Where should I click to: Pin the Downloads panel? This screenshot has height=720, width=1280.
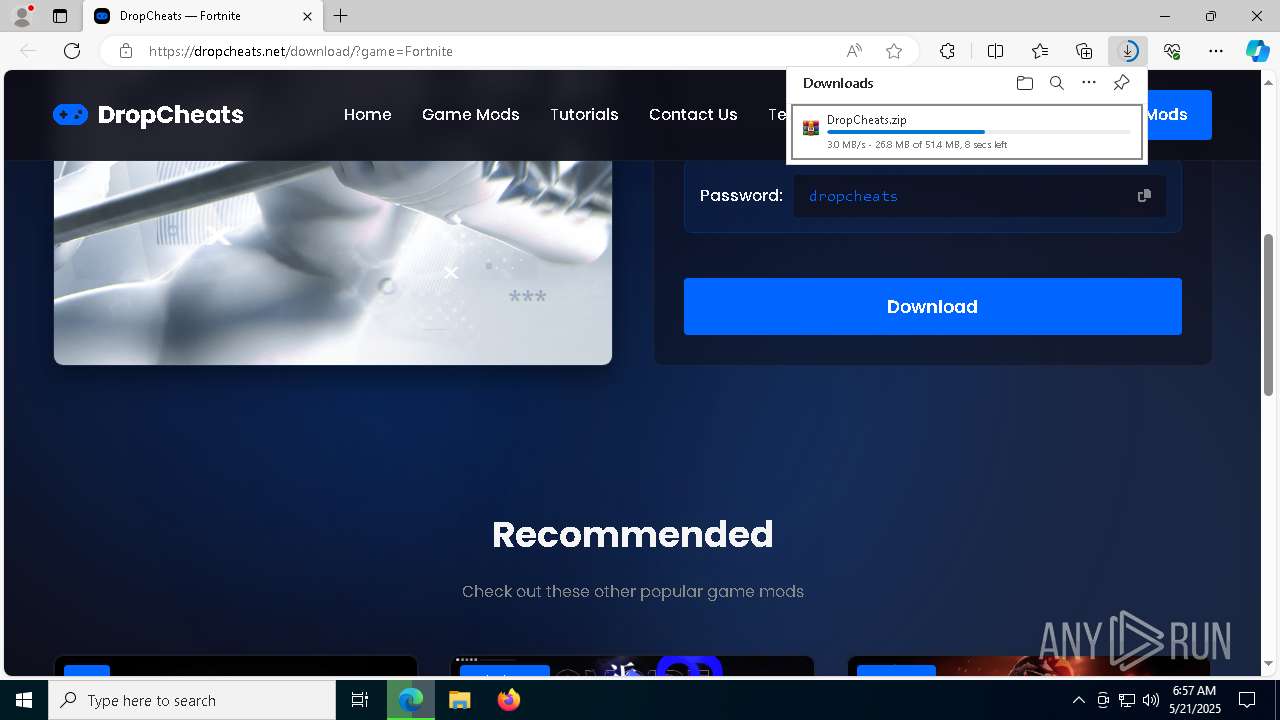click(x=1121, y=83)
